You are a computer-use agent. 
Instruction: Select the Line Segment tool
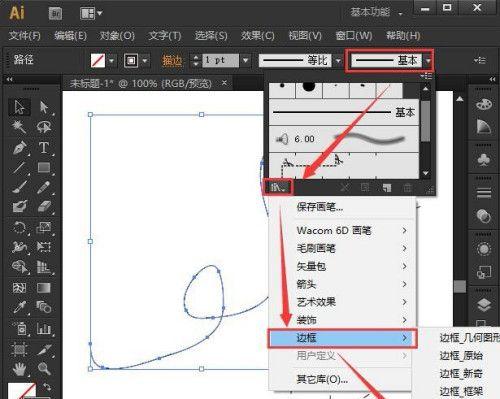19,167
